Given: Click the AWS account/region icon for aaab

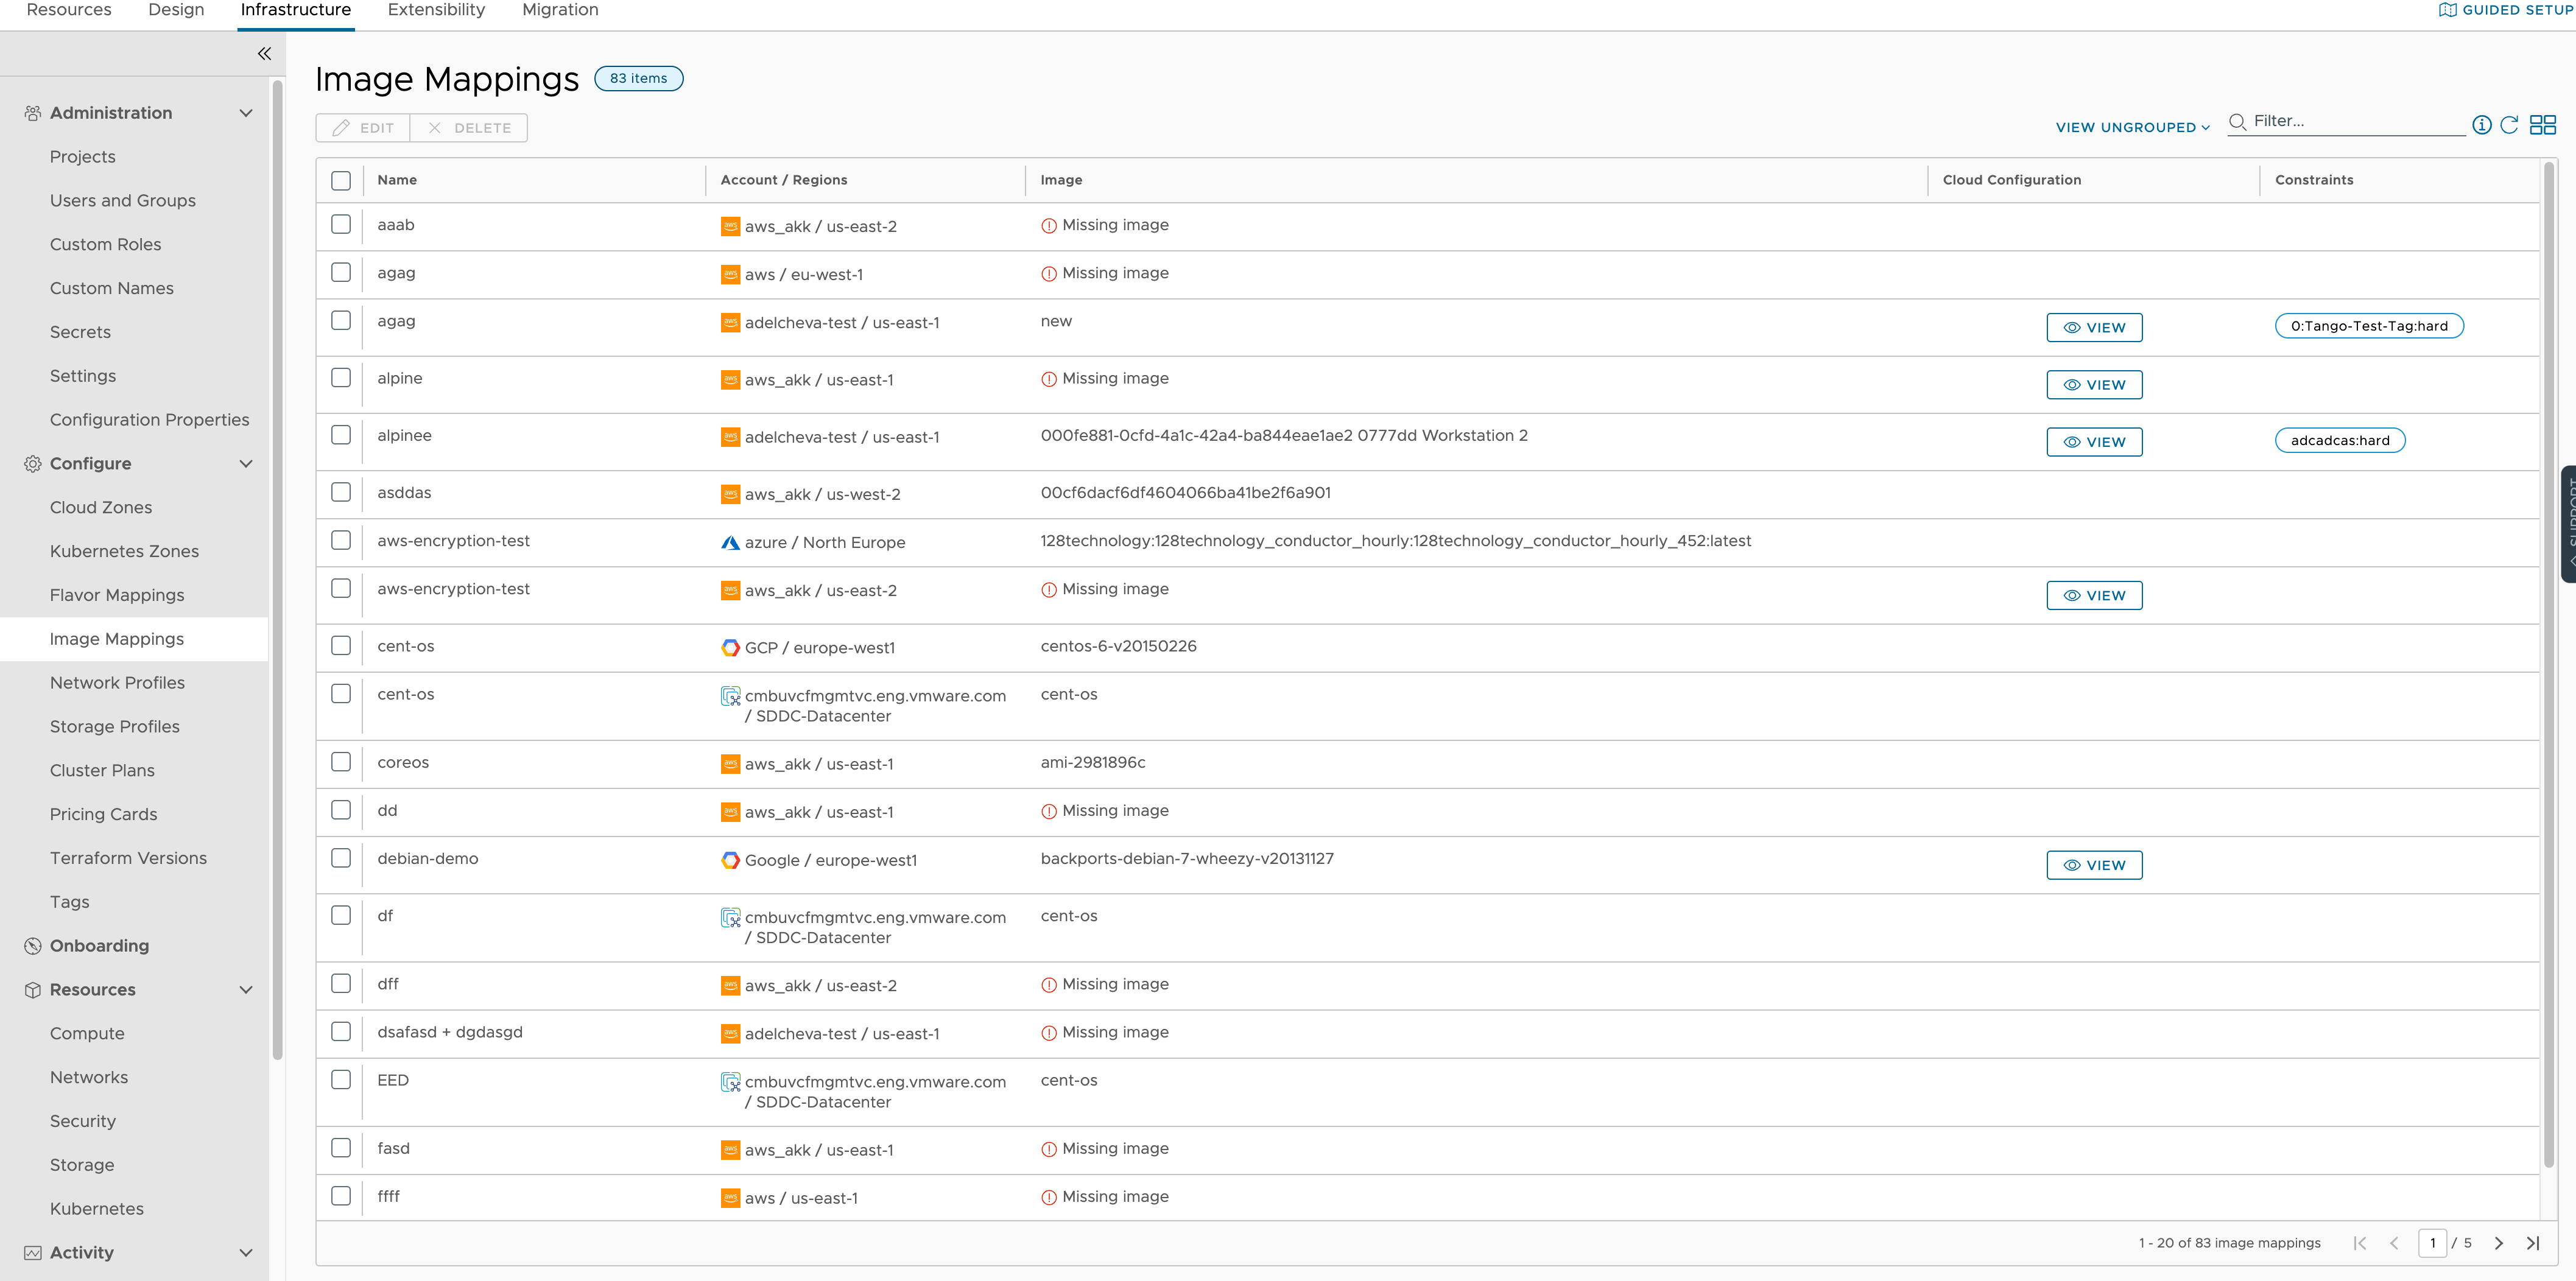Looking at the screenshot, I should 731,225.
